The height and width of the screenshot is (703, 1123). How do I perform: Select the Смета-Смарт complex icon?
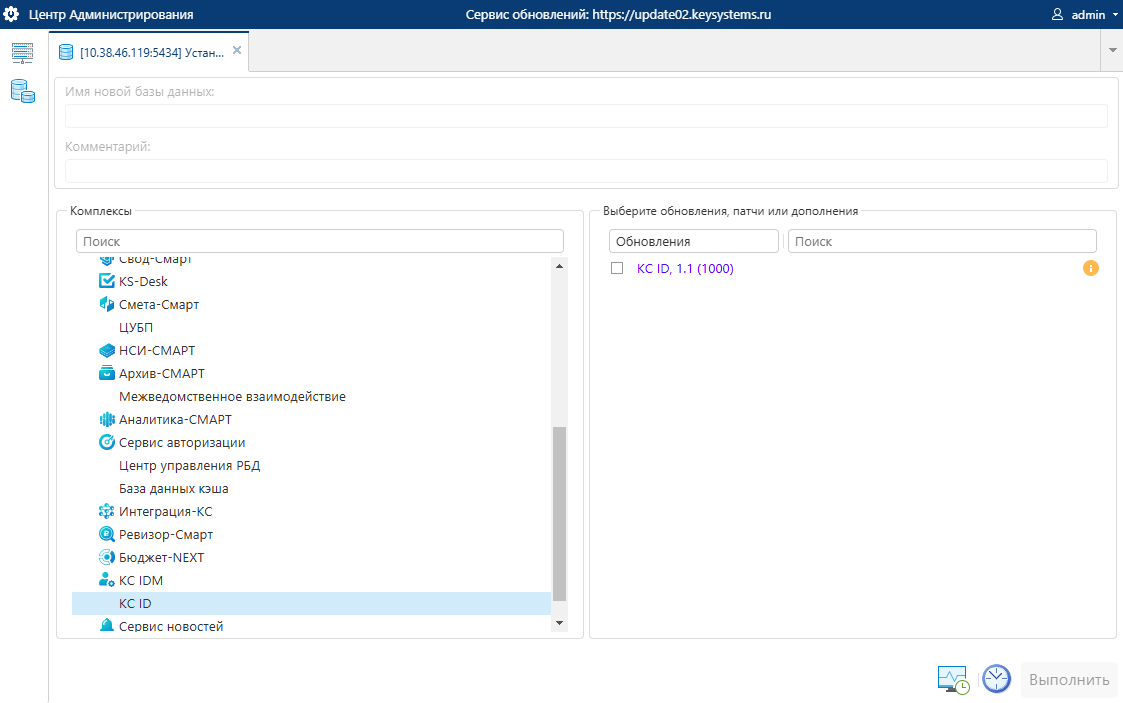pos(107,304)
